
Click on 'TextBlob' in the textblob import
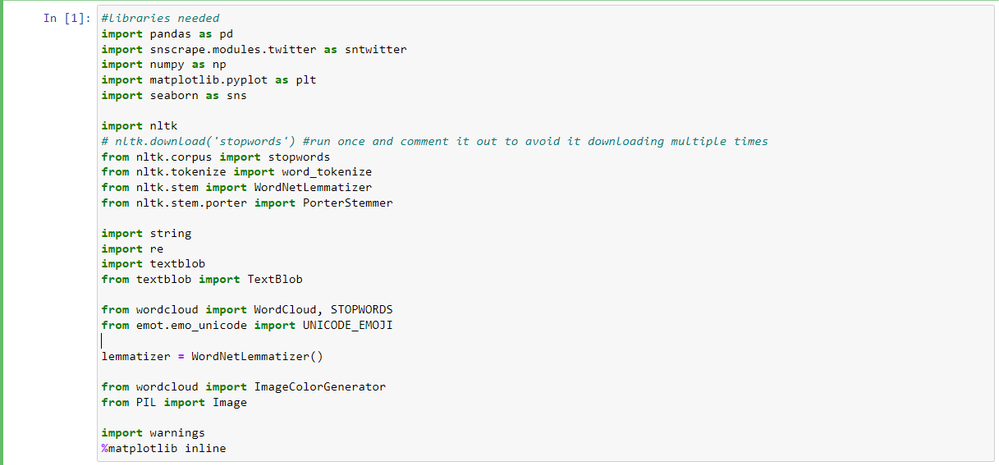(x=275, y=280)
